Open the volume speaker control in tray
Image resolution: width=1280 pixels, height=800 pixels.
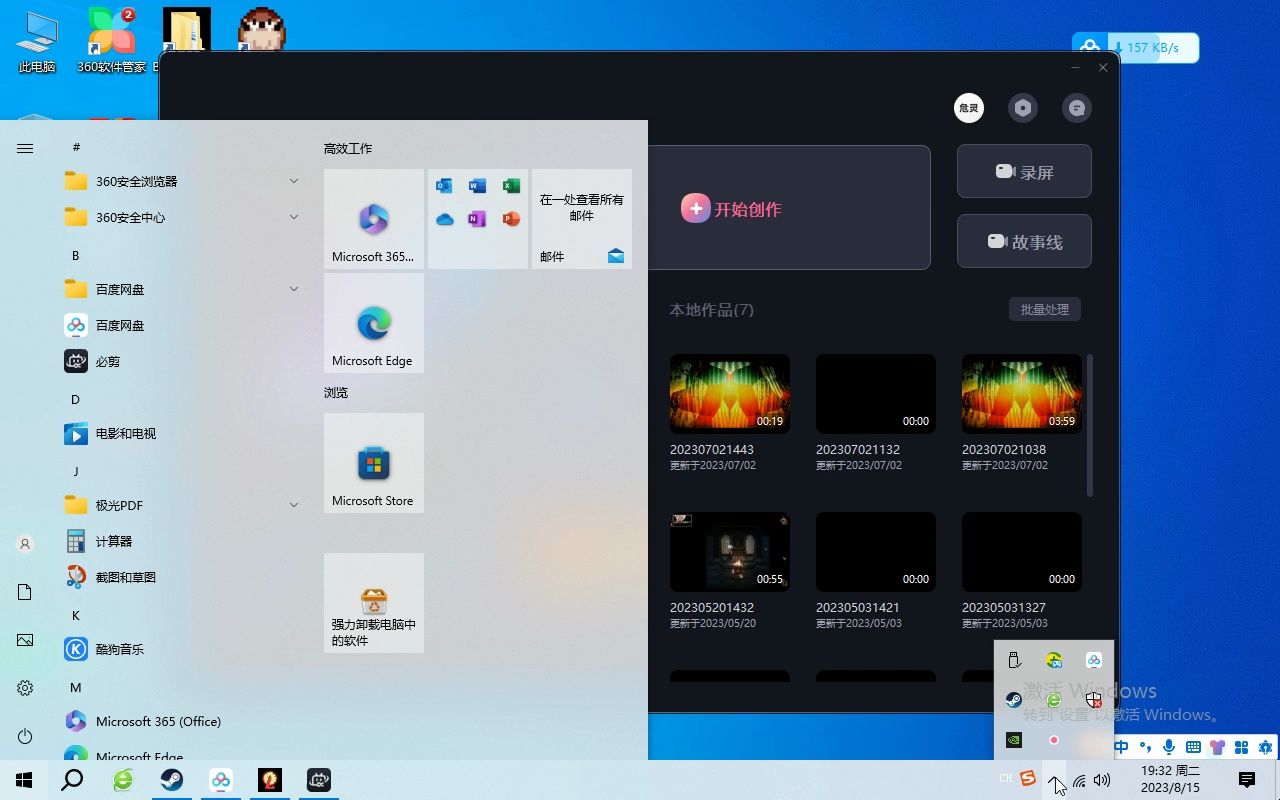[x=1102, y=780]
